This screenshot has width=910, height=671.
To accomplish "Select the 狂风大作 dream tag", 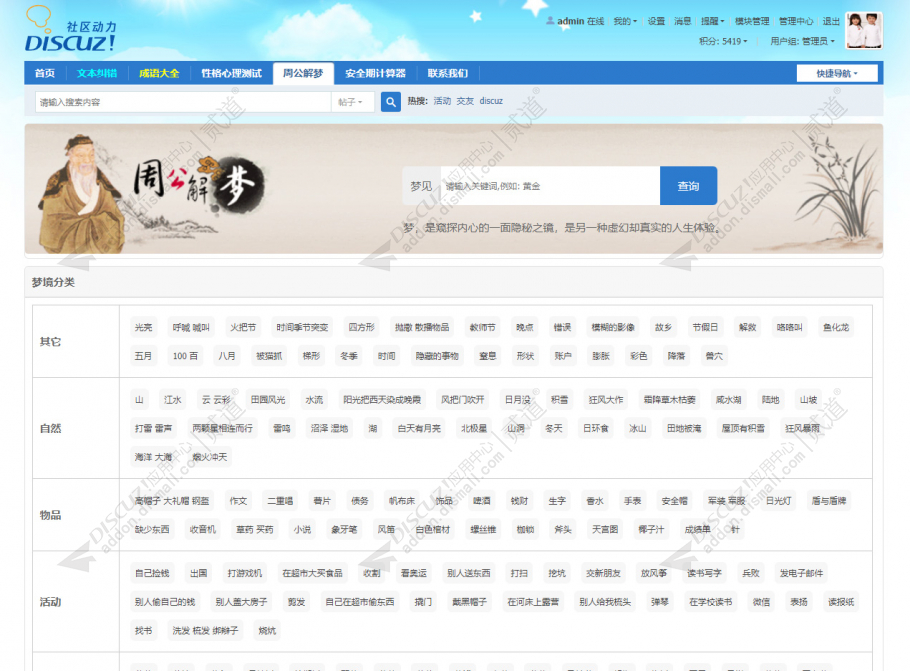I will (606, 400).
